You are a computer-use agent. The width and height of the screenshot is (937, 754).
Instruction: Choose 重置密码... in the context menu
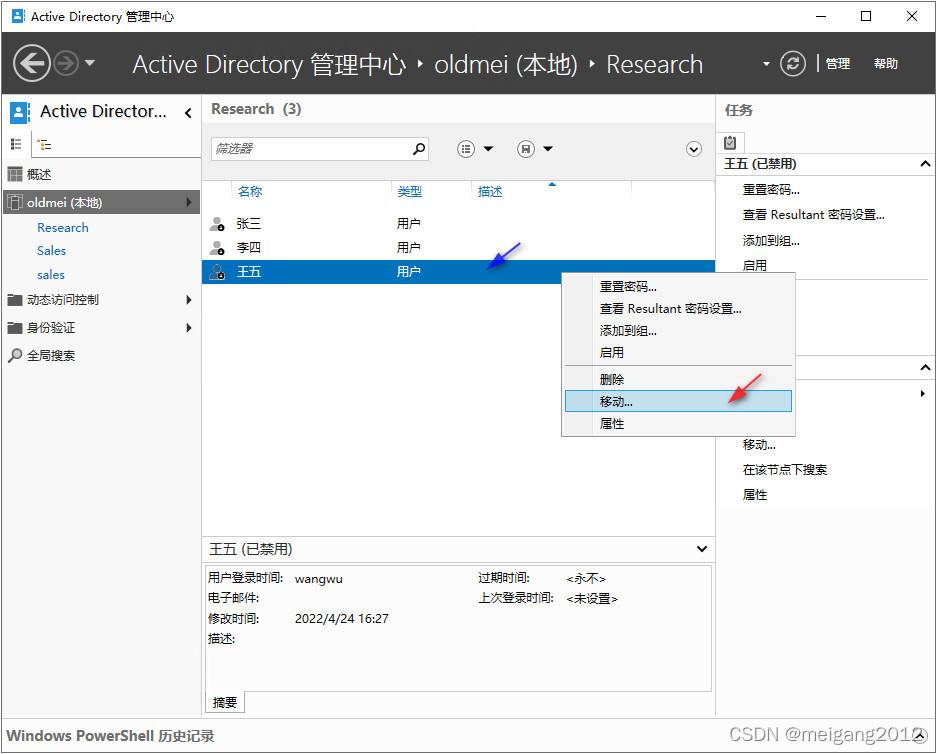(x=678, y=287)
